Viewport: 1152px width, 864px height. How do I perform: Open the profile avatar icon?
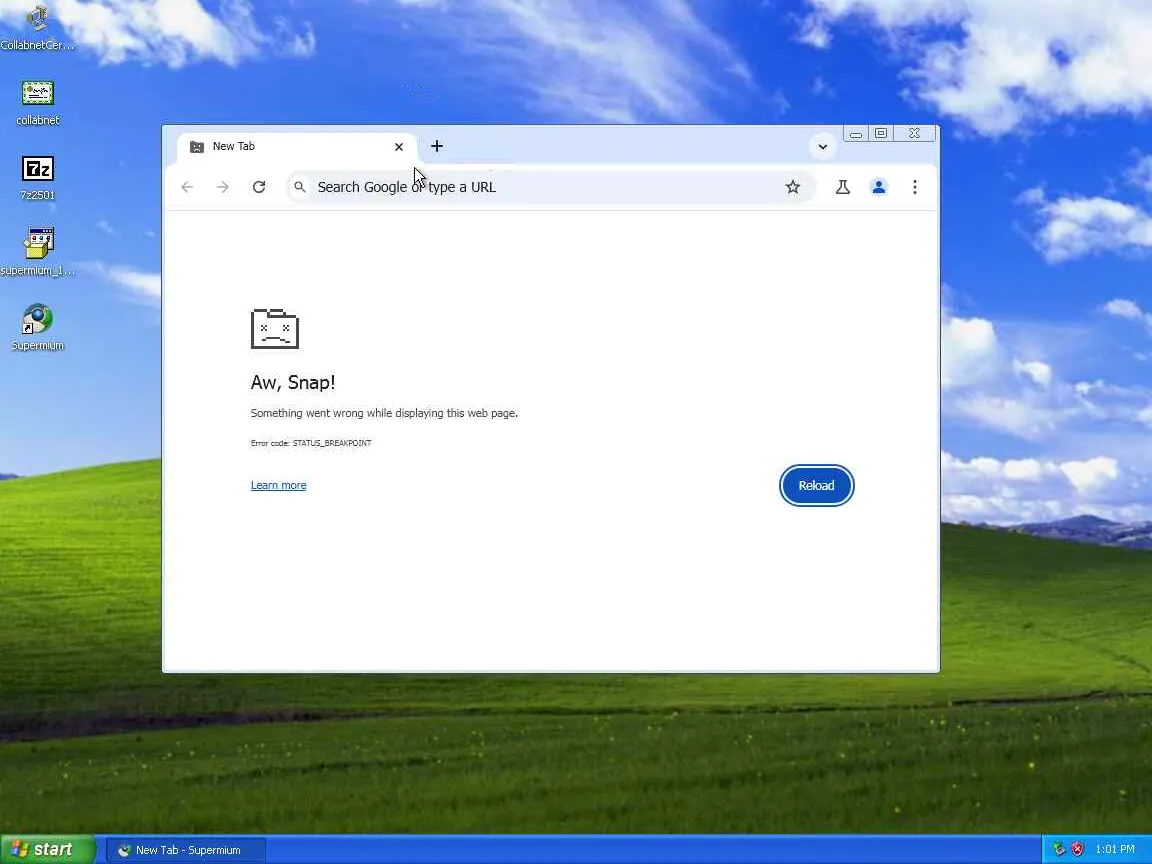tap(879, 187)
